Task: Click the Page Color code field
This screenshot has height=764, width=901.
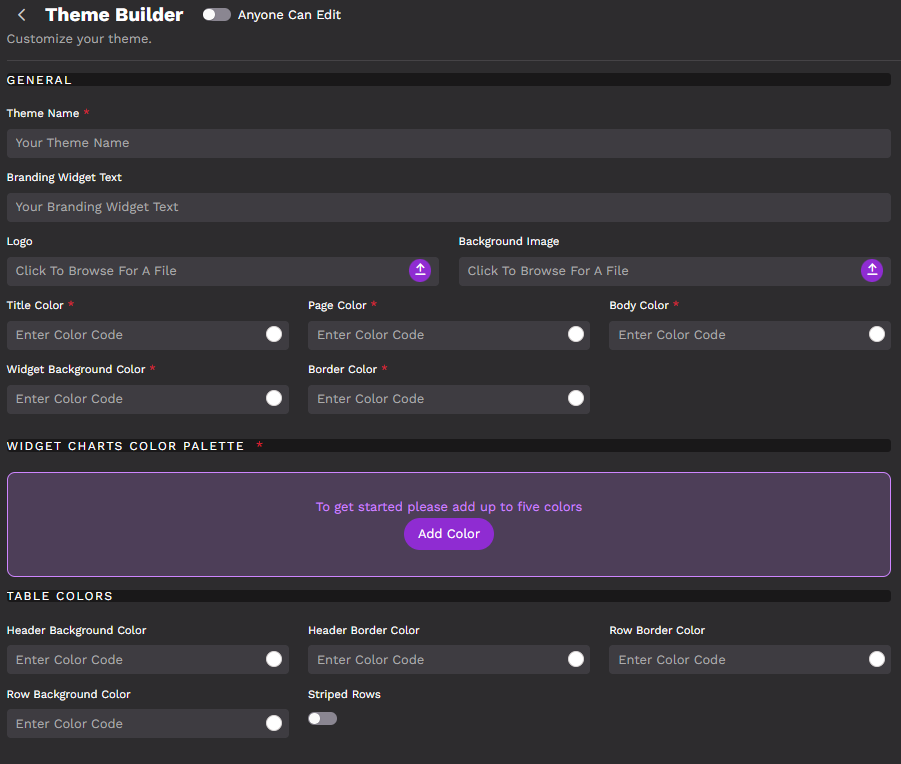Action: click(x=449, y=335)
